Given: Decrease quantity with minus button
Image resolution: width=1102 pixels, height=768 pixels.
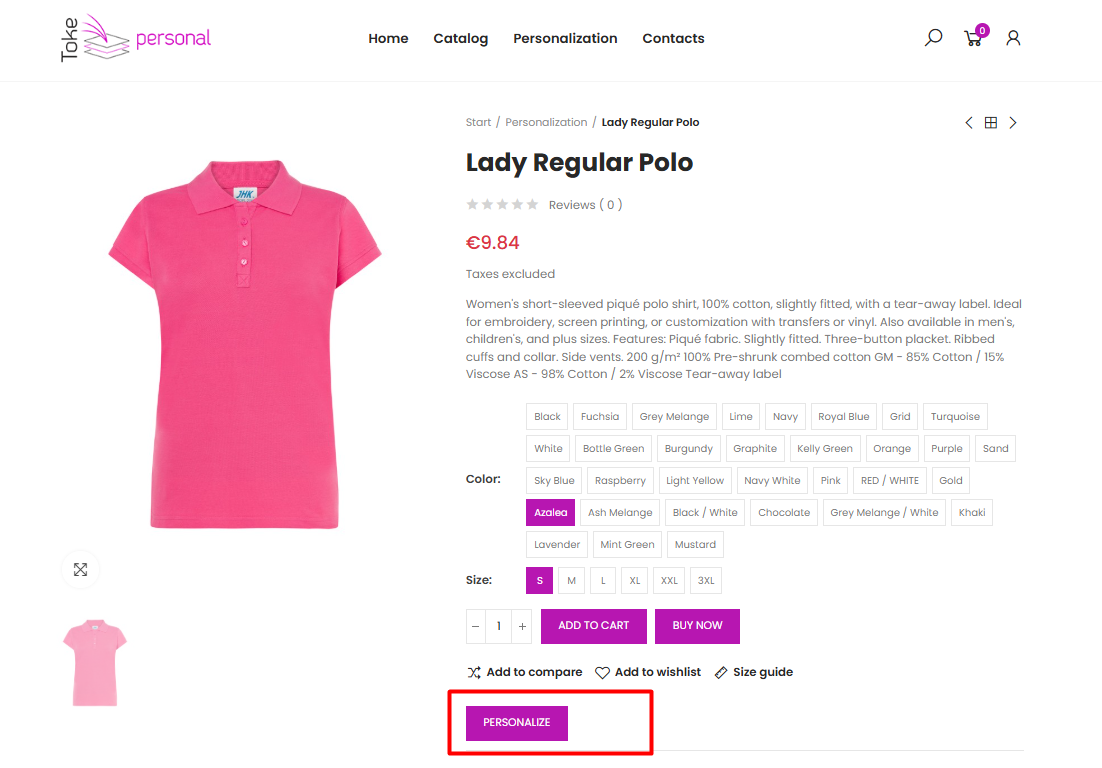Looking at the screenshot, I should click(x=475, y=626).
